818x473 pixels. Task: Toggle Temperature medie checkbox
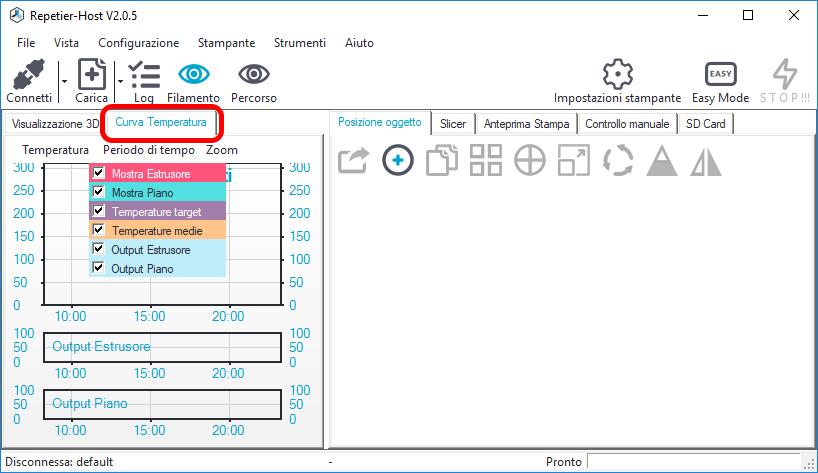coord(98,230)
